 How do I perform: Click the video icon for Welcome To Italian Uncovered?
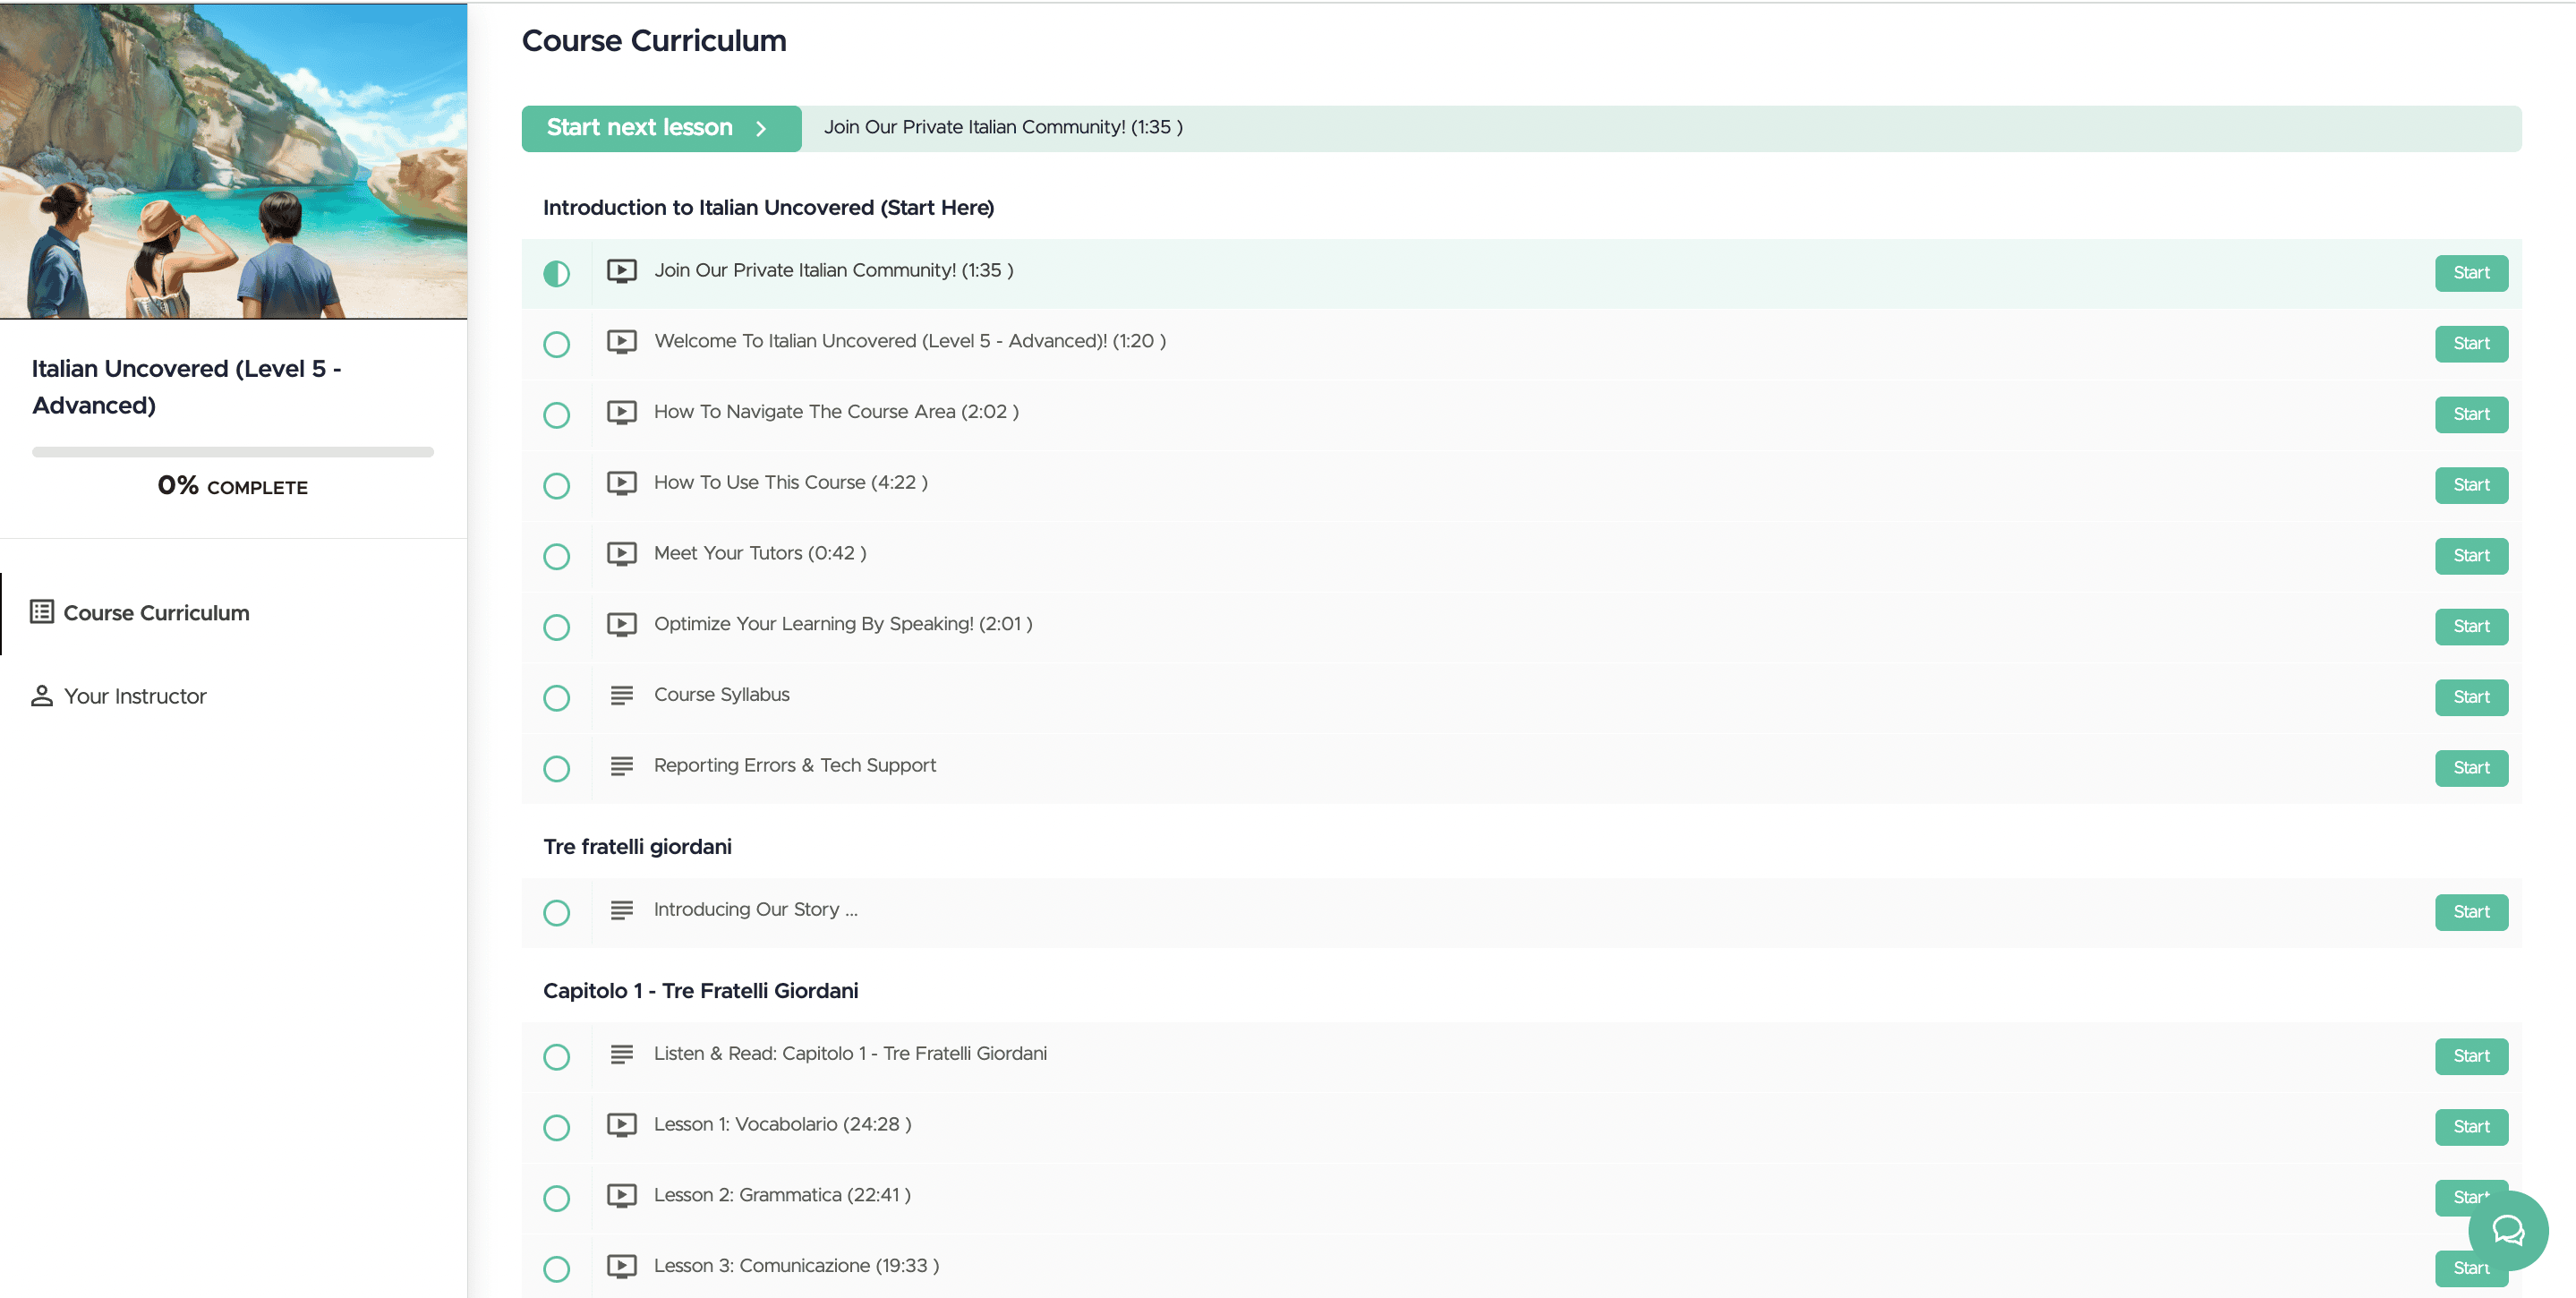[x=621, y=342]
